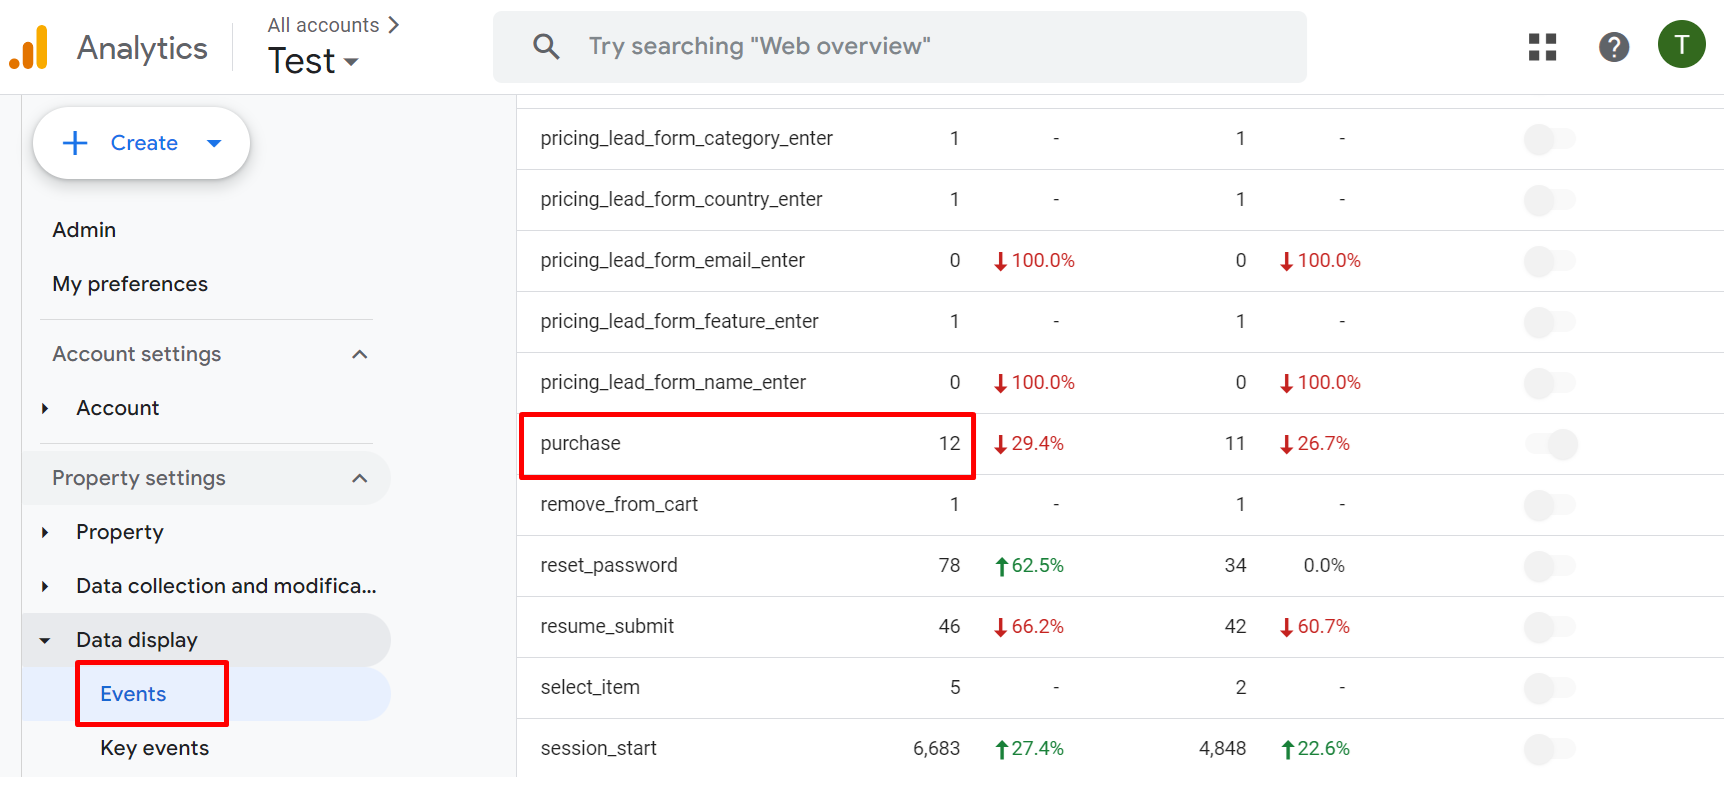The height and width of the screenshot is (788, 1724).
Task: Open pricing_lead_form_country_enter event
Action: pos(681,199)
